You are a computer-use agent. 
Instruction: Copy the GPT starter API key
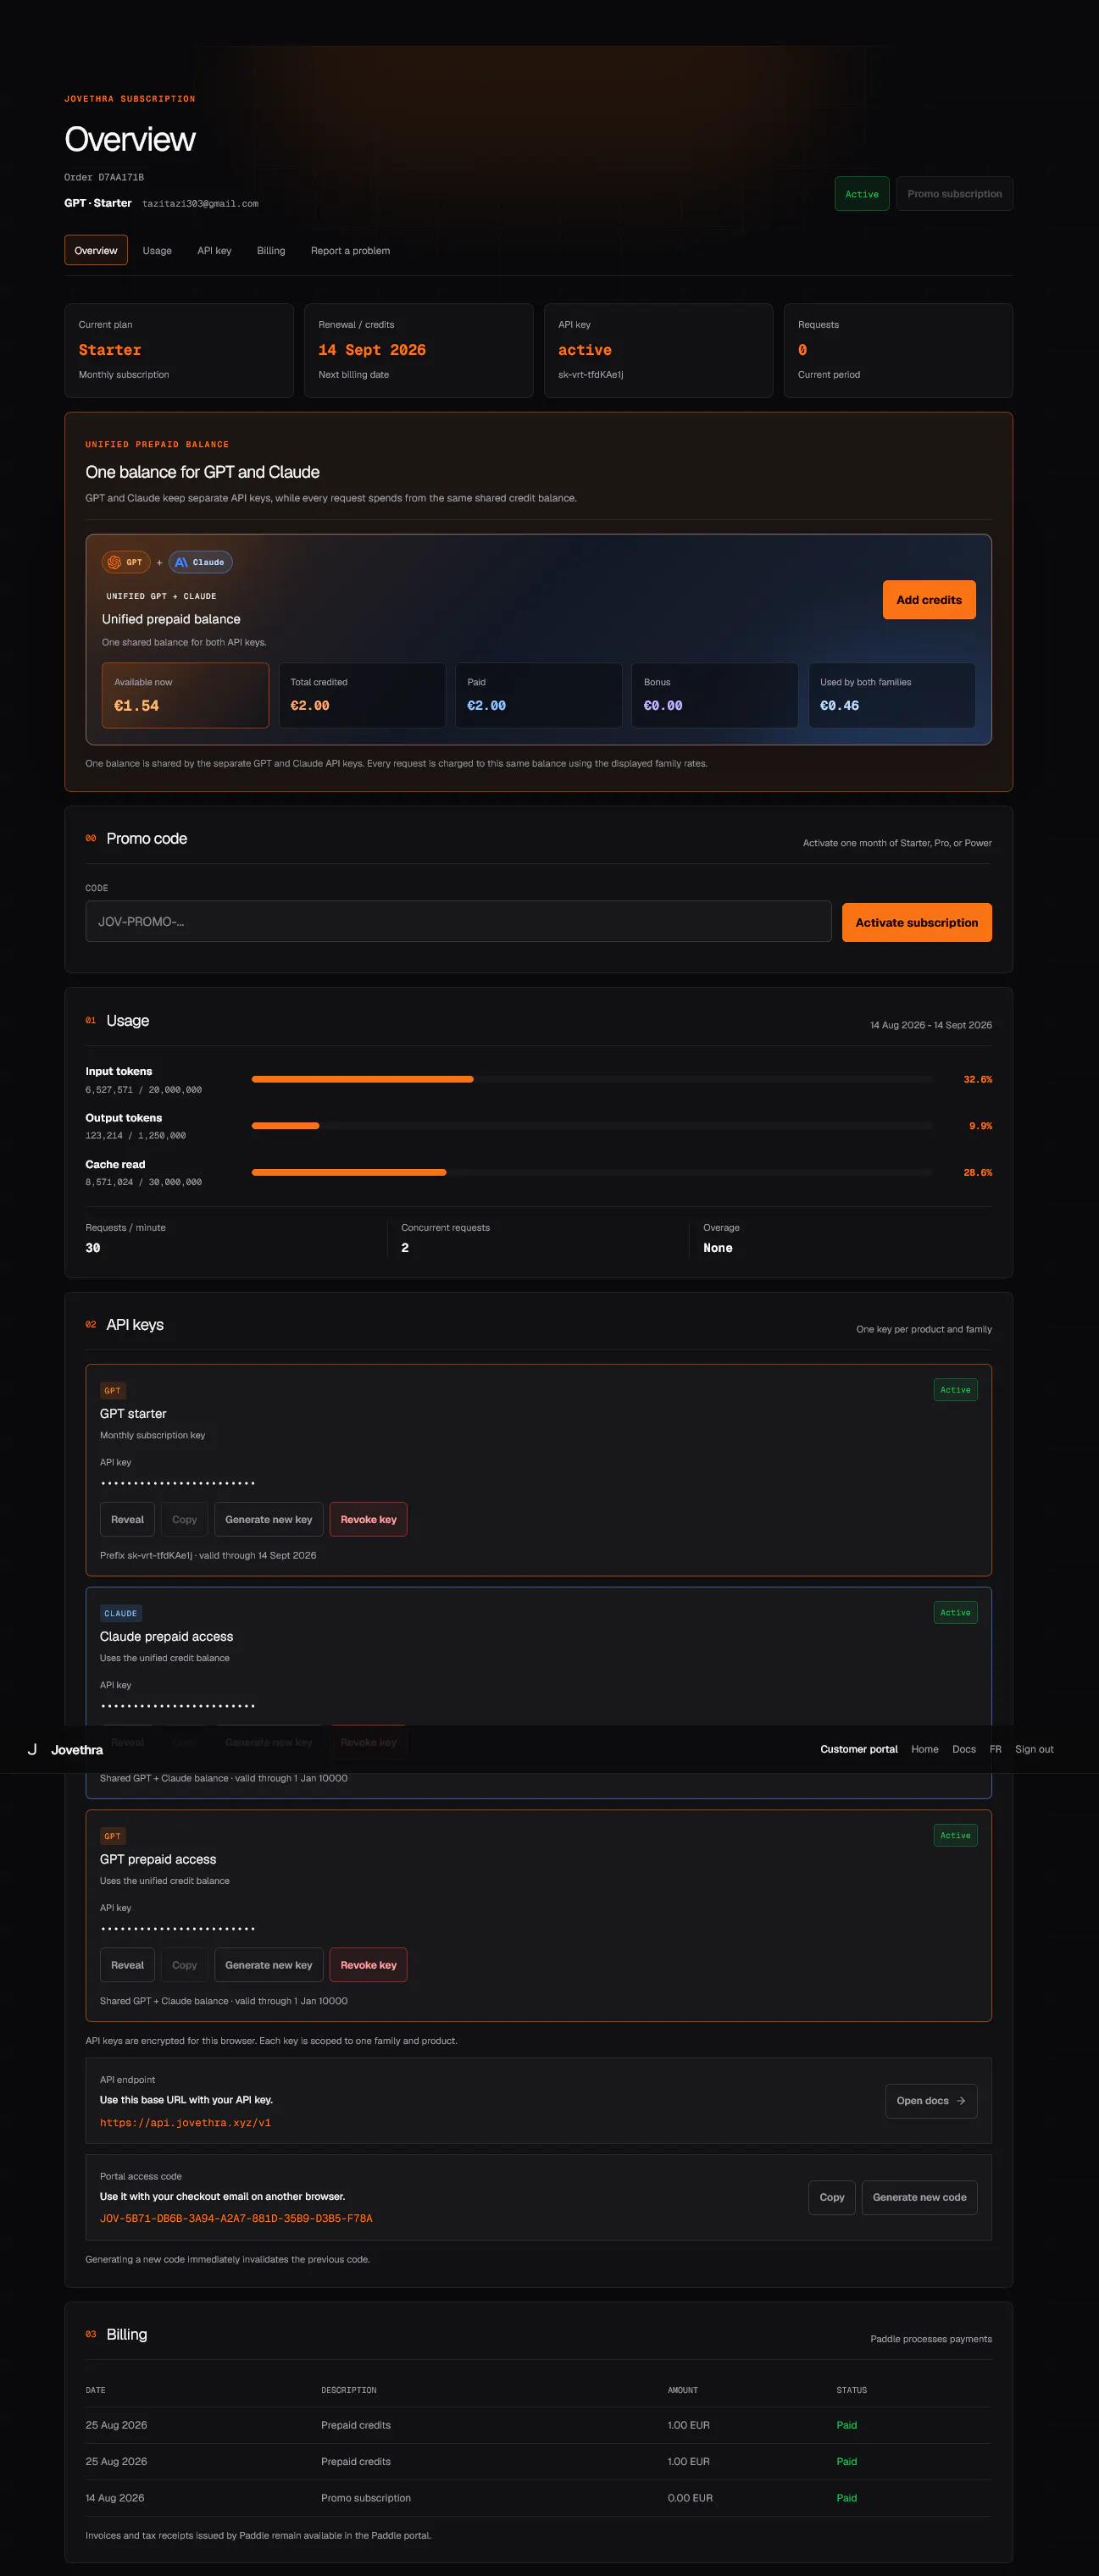184,1519
